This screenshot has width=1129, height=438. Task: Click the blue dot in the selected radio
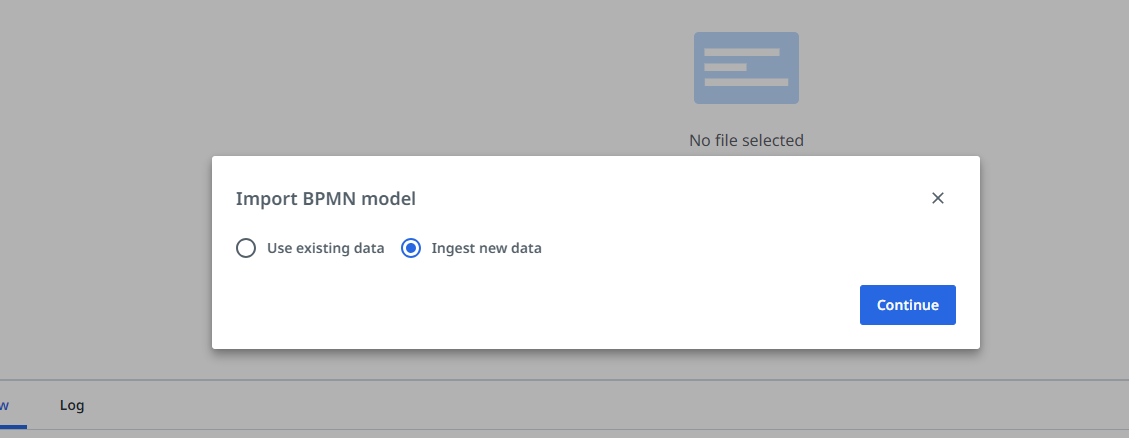(x=411, y=248)
